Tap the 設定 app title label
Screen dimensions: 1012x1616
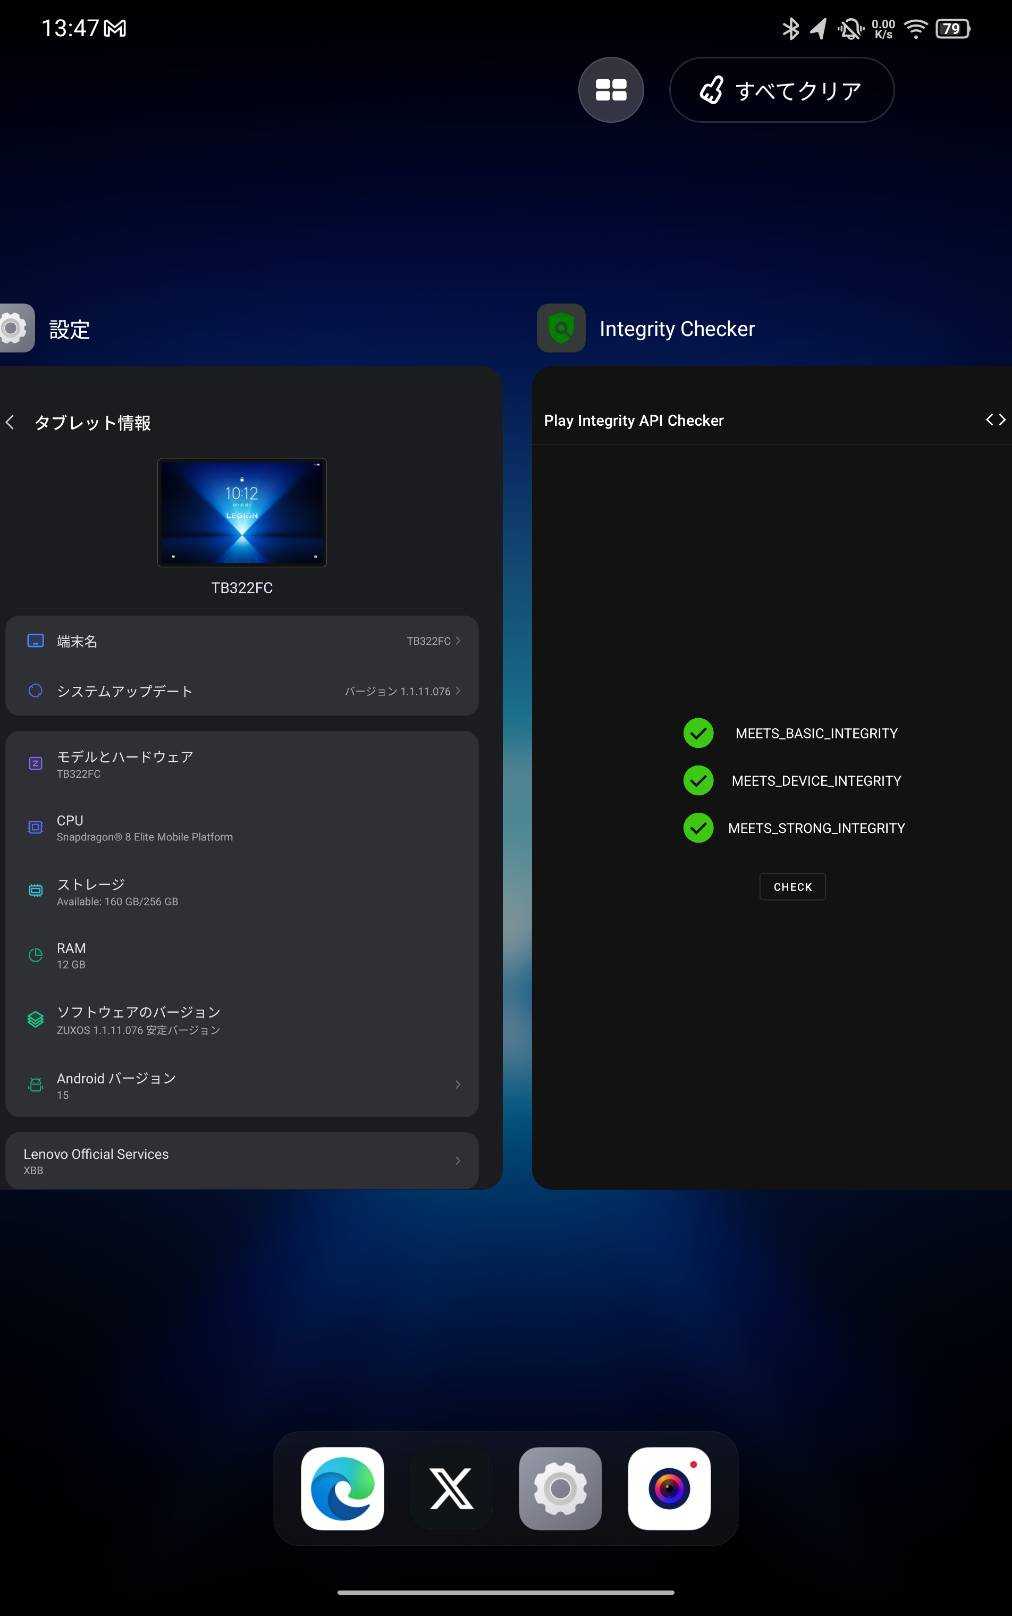(x=70, y=330)
